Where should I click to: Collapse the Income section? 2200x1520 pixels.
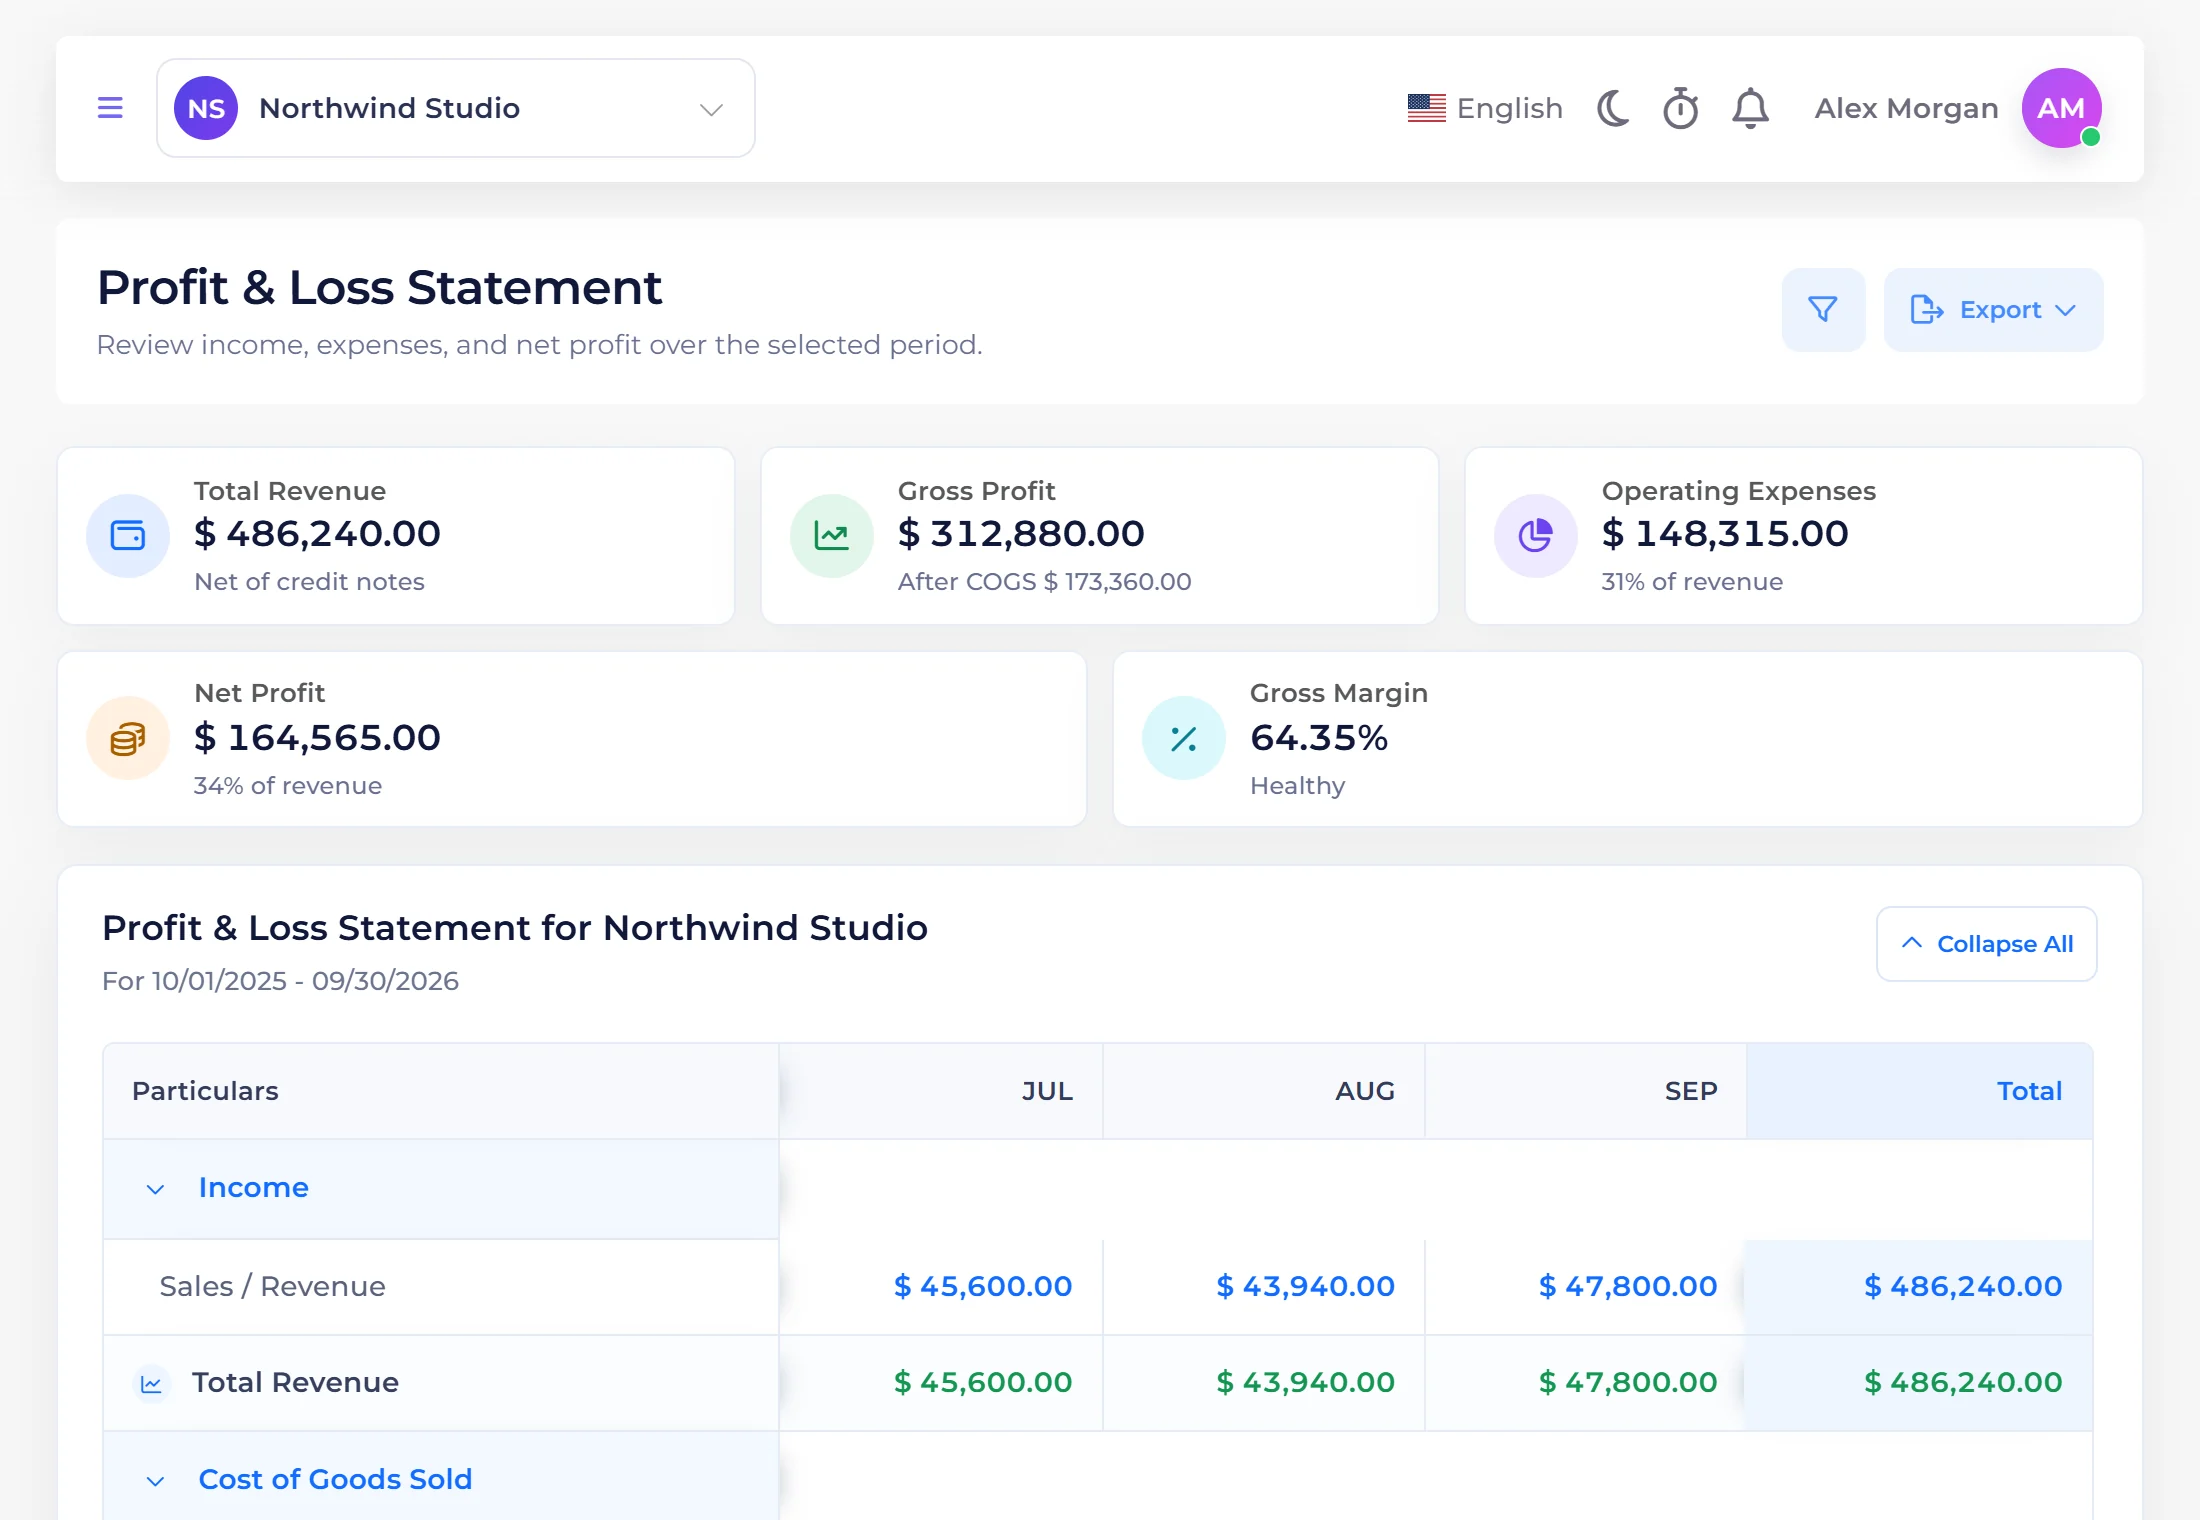pos(155,1189)
